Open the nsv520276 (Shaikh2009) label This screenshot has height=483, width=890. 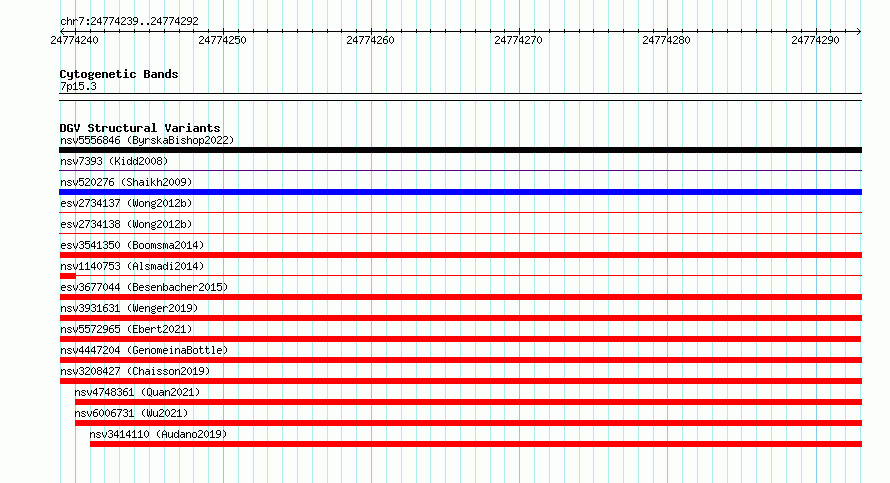point(126,182)
